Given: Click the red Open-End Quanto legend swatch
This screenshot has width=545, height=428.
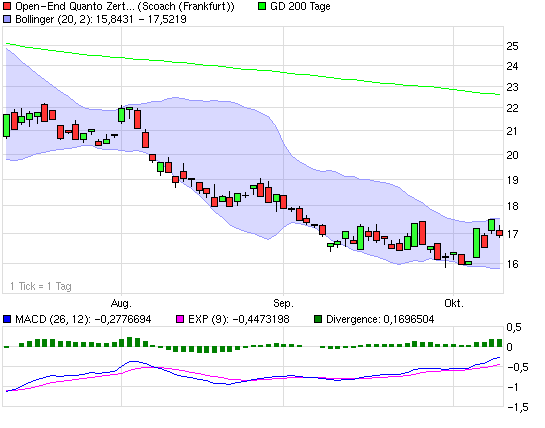Looking at the screenshot, I should [x=7, y=6].
